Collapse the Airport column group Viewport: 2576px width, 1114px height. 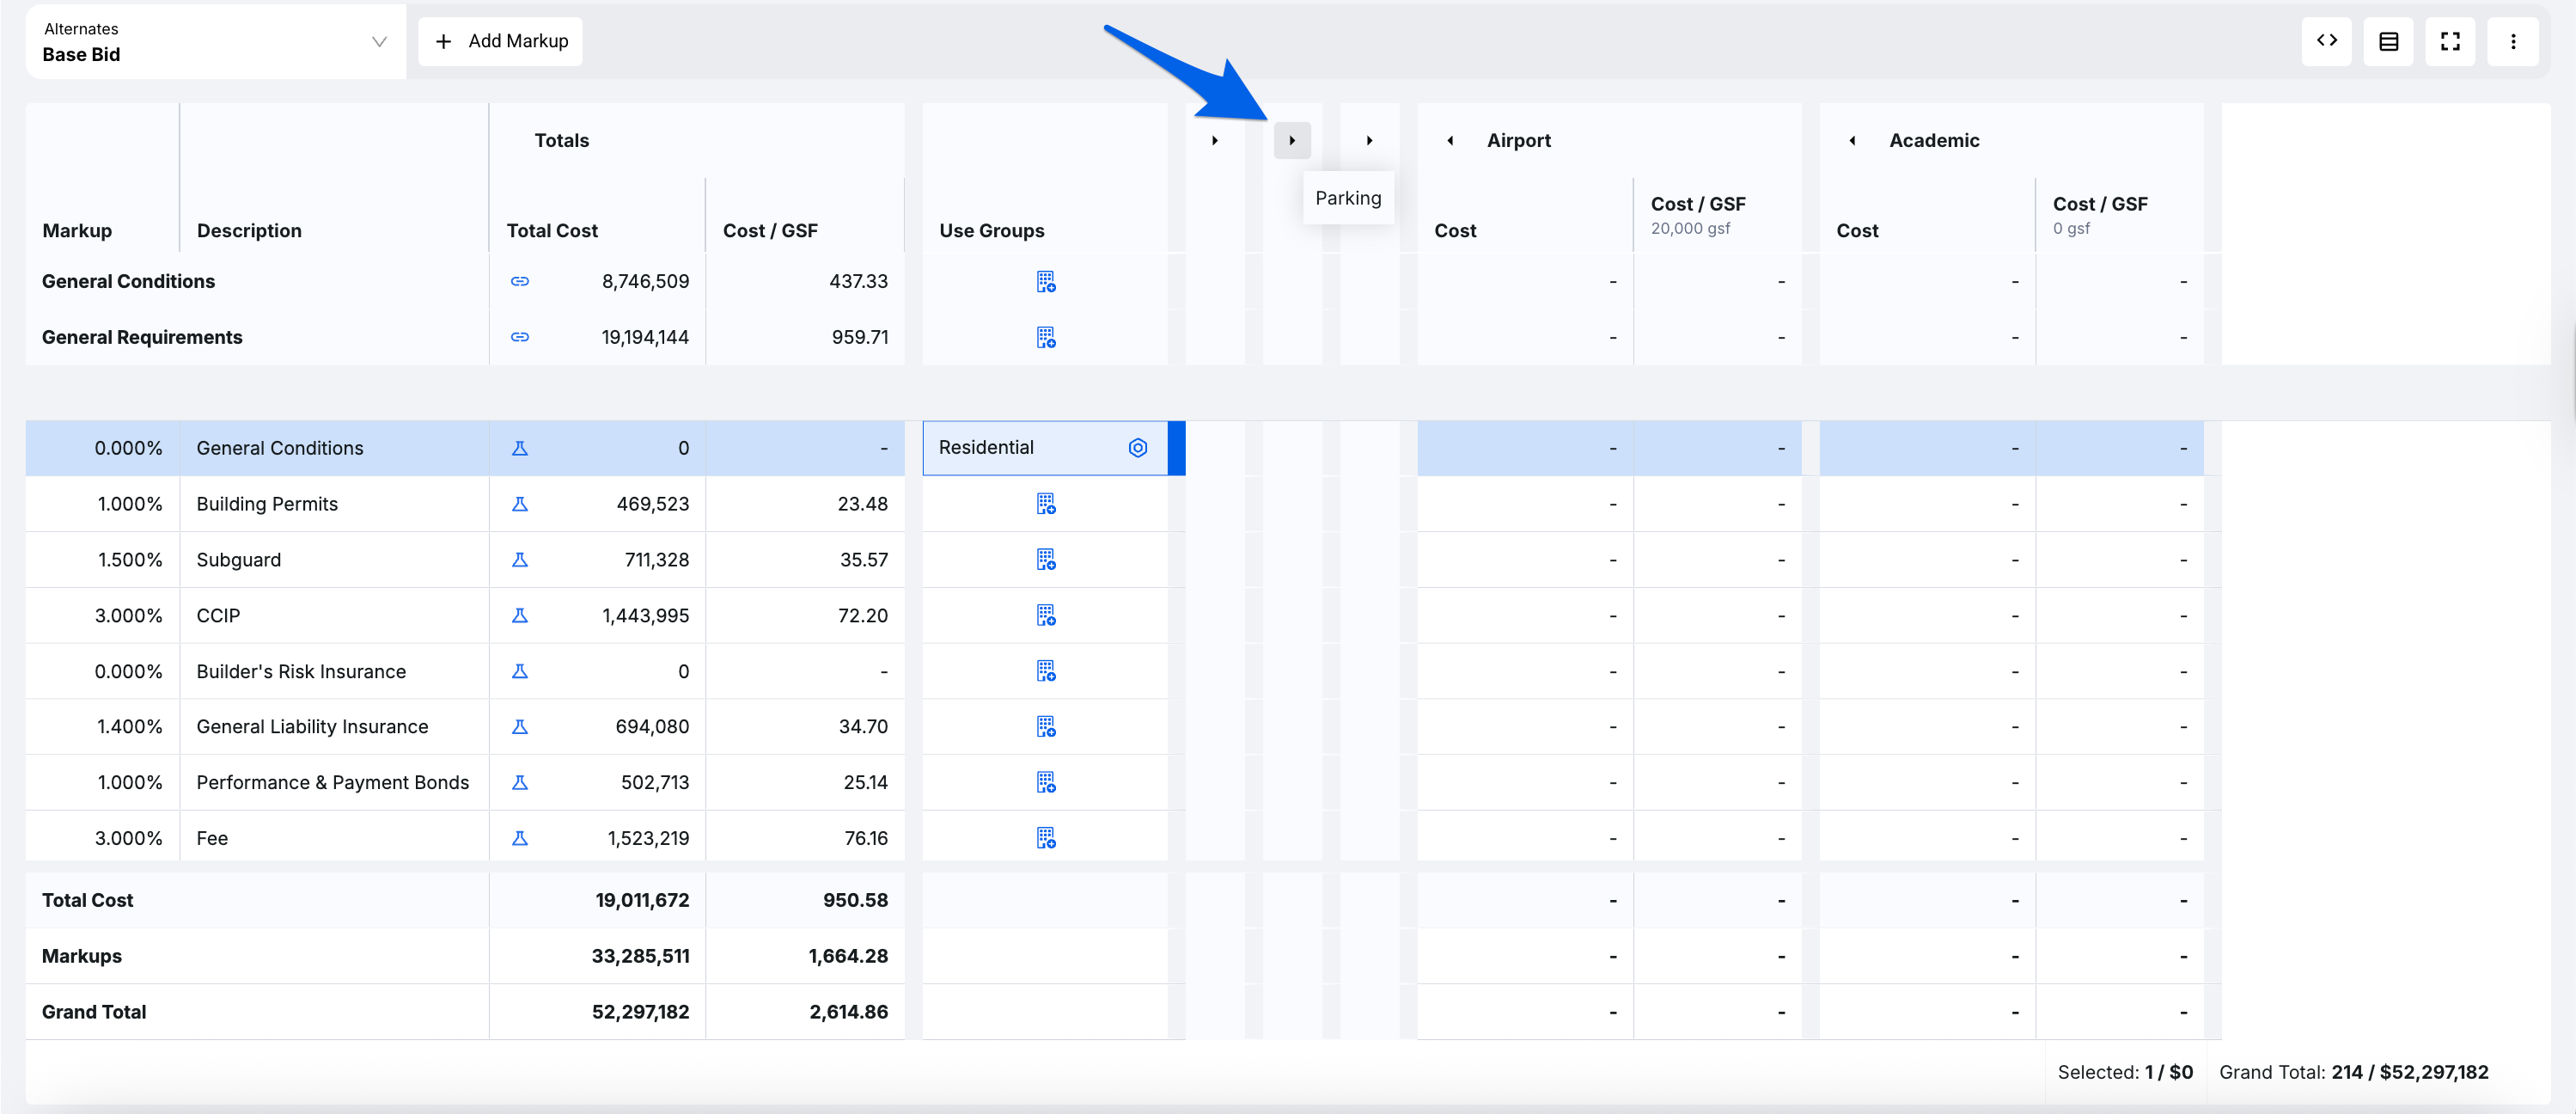pyautogui.click(x=1450, y=141)
